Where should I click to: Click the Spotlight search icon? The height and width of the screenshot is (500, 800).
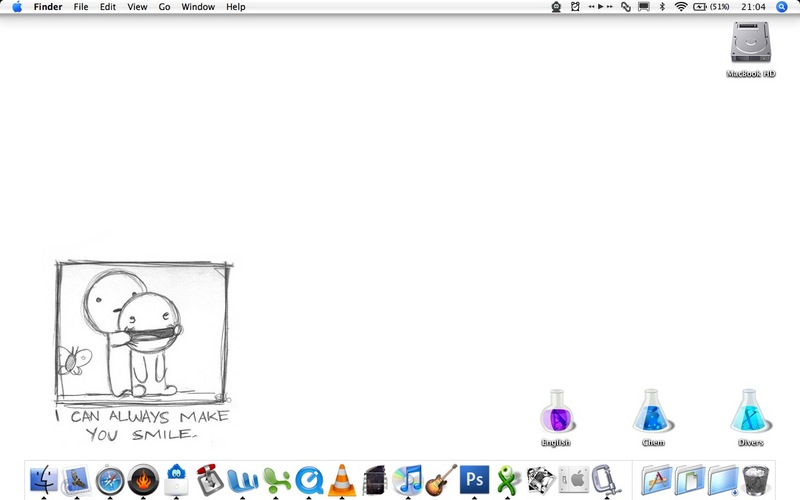click(x=782, y=7)
